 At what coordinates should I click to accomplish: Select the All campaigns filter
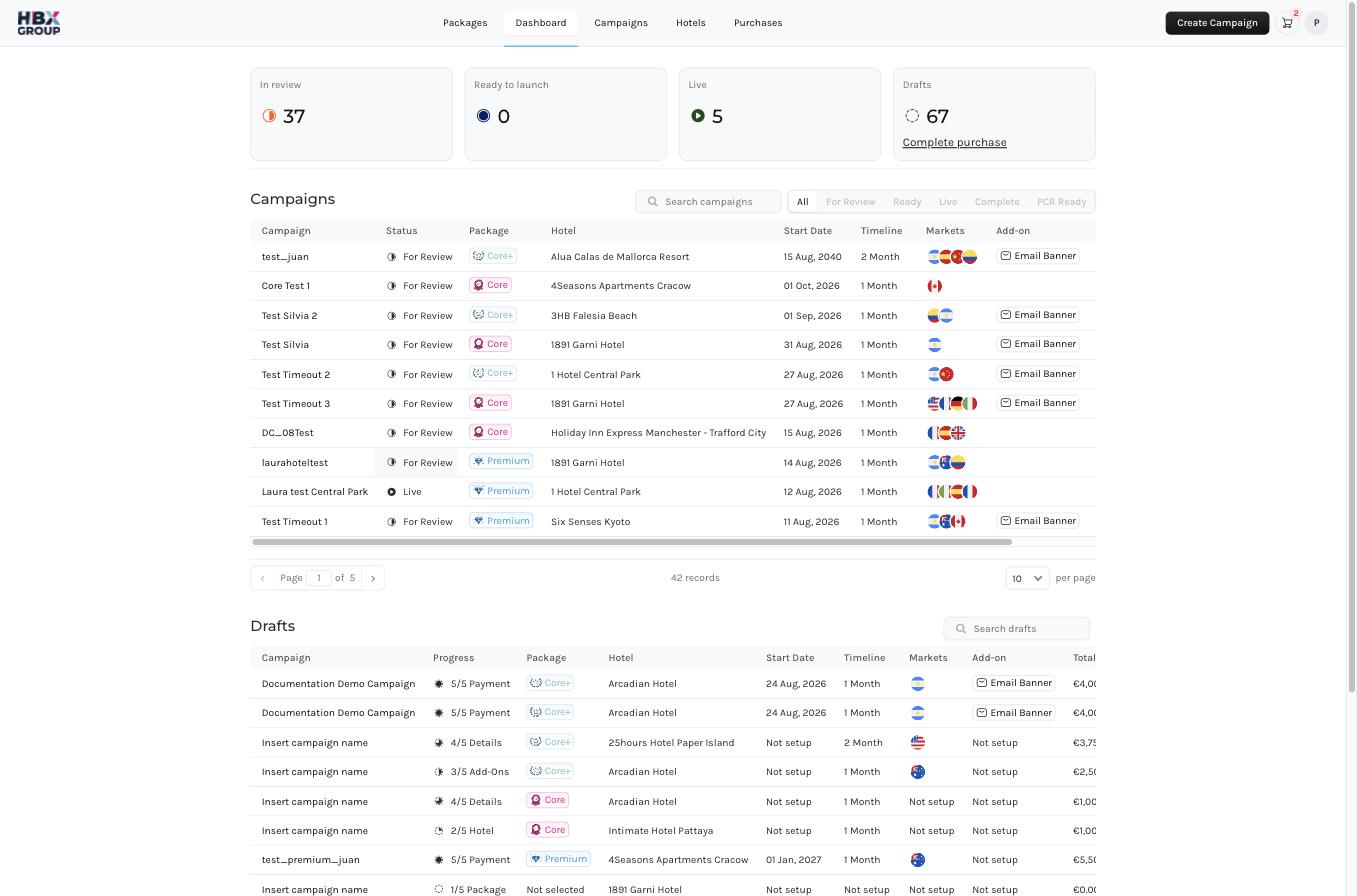[802, 202]
